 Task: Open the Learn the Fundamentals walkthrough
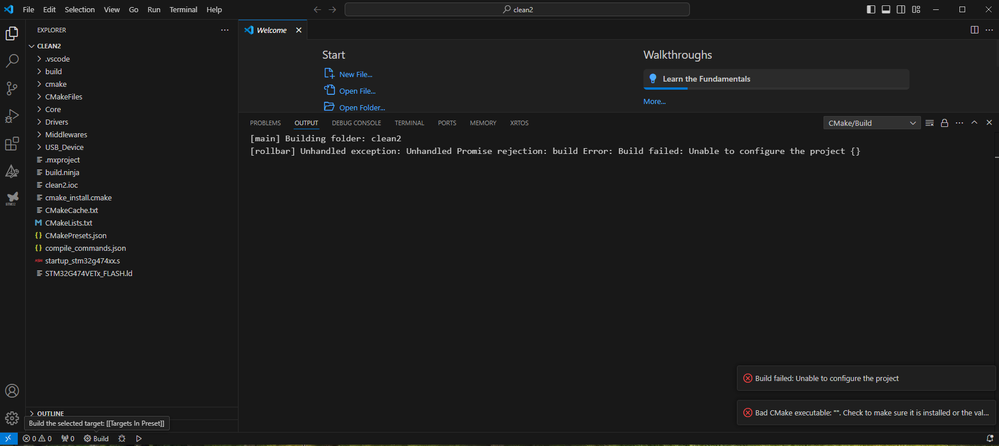pos(776,79)
